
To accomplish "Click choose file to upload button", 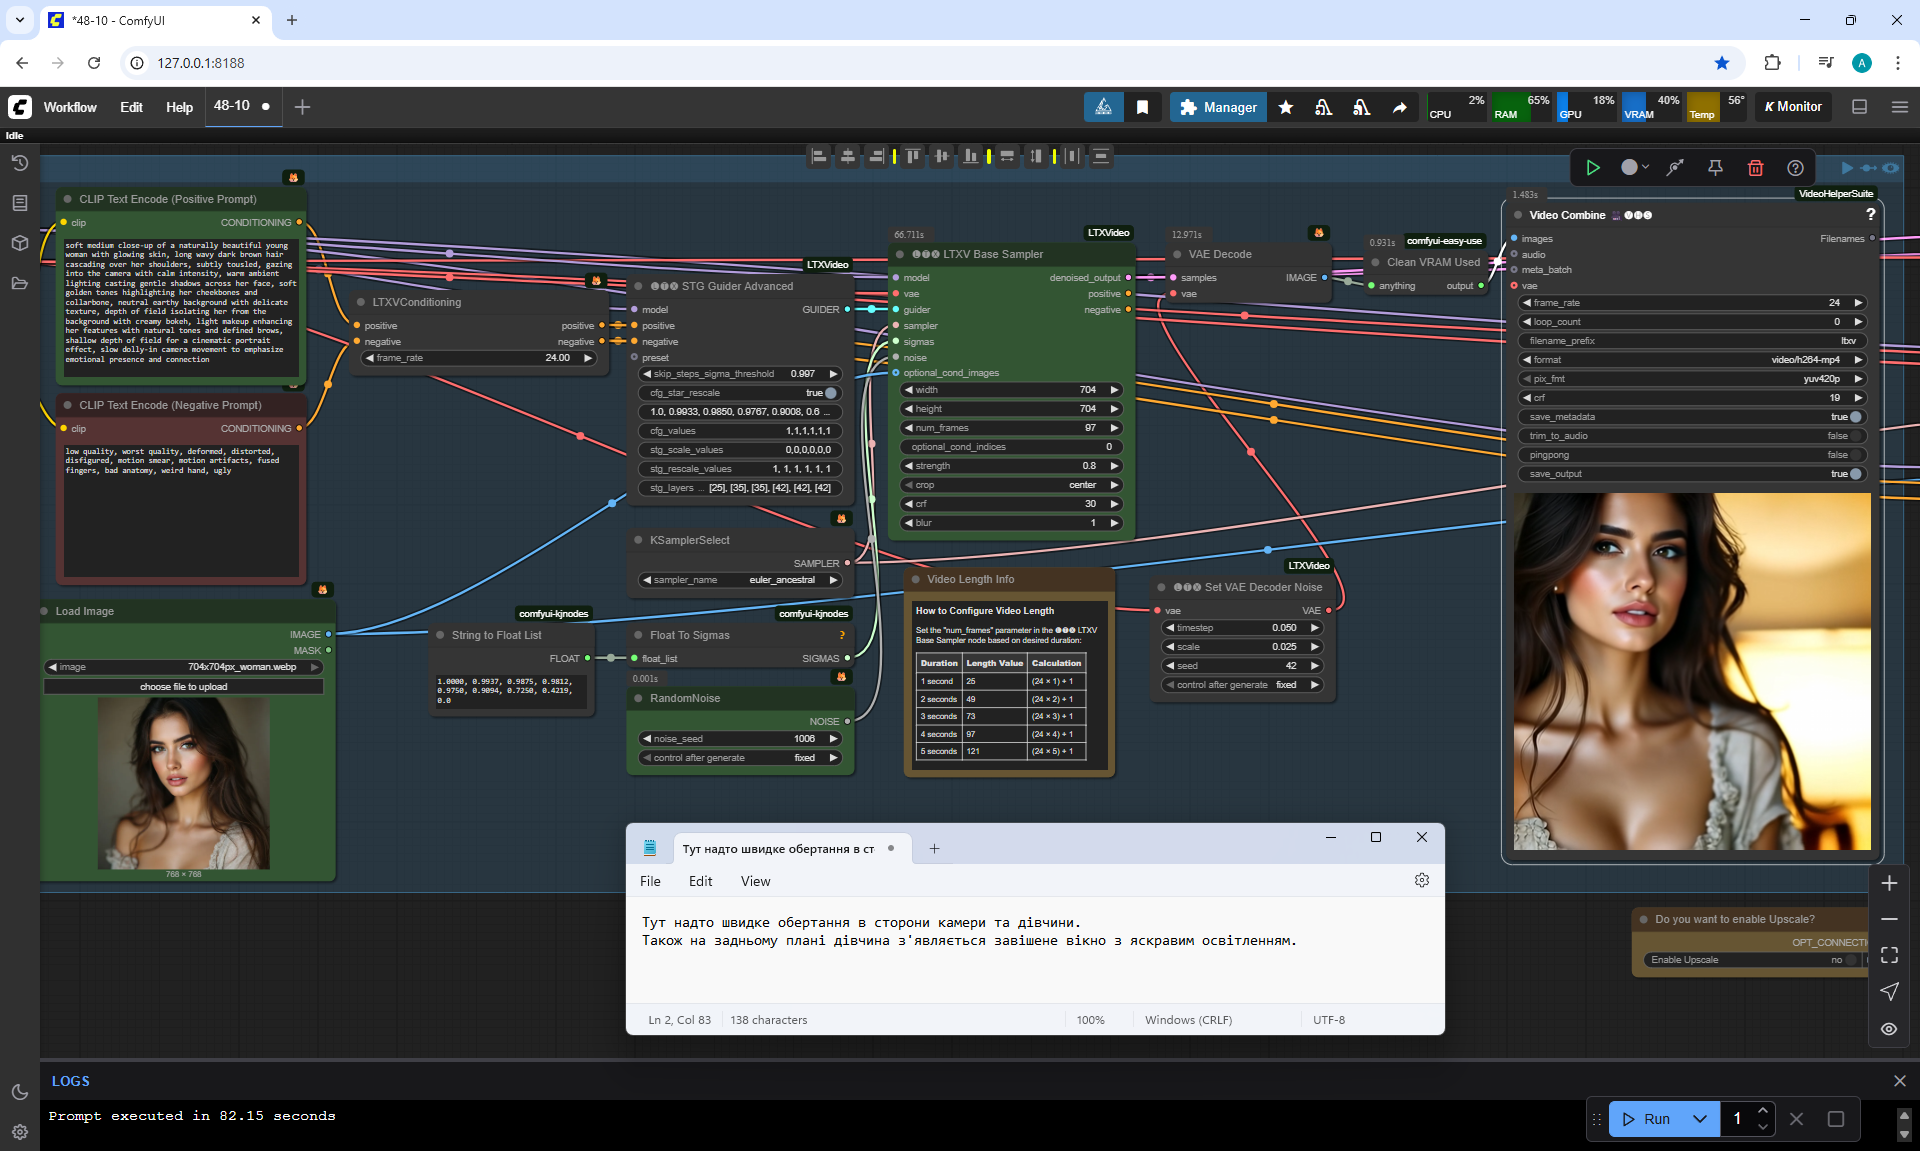I will click(183, 687).
